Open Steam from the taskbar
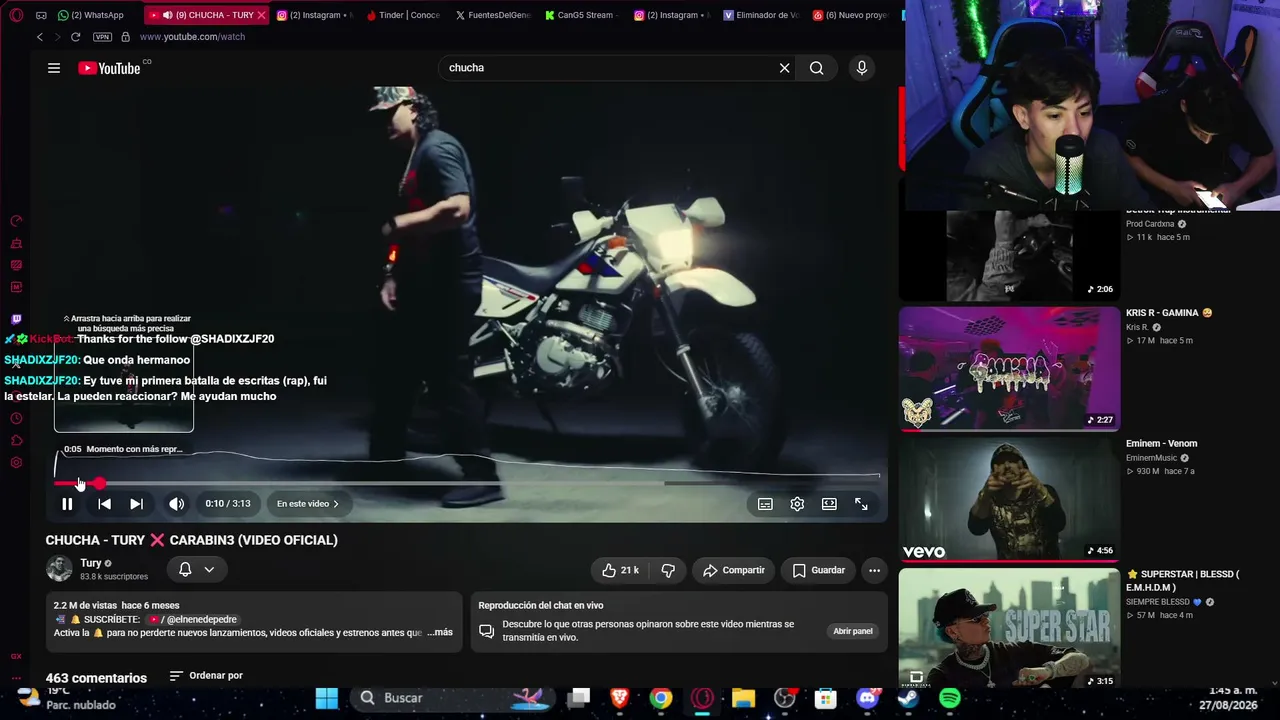The width and height of the screenshot is (1280, 720). (908, 698)
